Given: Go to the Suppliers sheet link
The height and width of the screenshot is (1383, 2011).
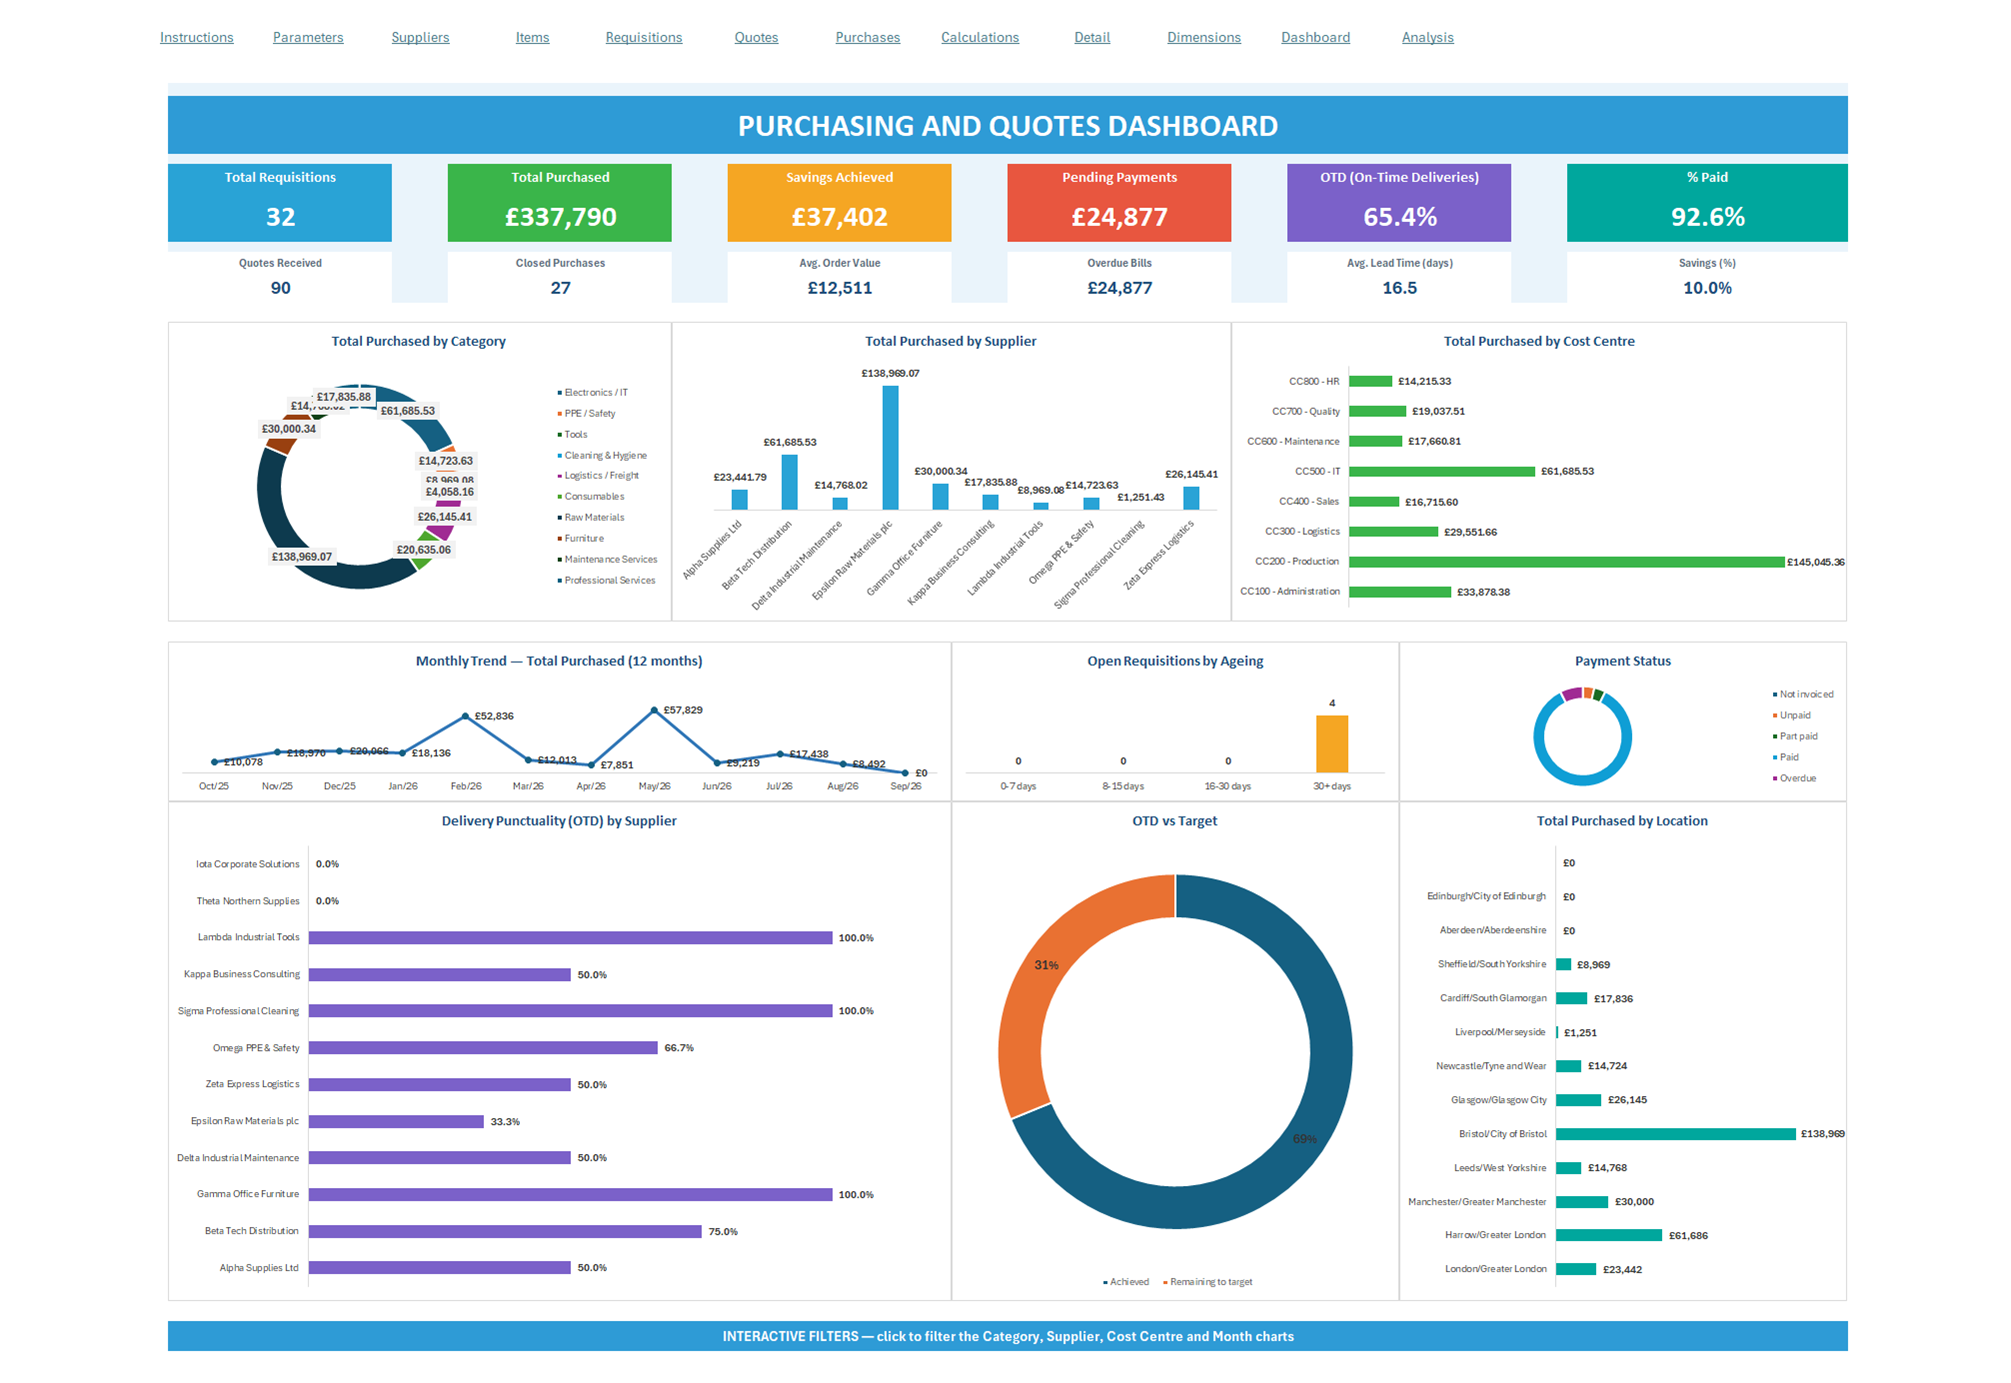Looking at the screenshot, I should click(420, 37).
